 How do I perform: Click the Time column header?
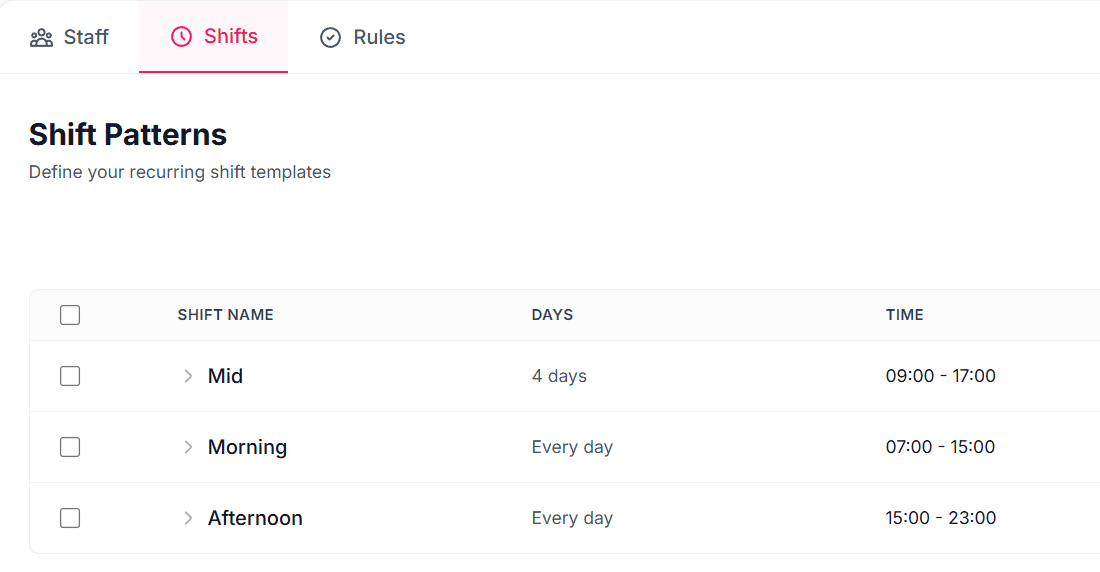pyautogui.click(x=904, y=315)
